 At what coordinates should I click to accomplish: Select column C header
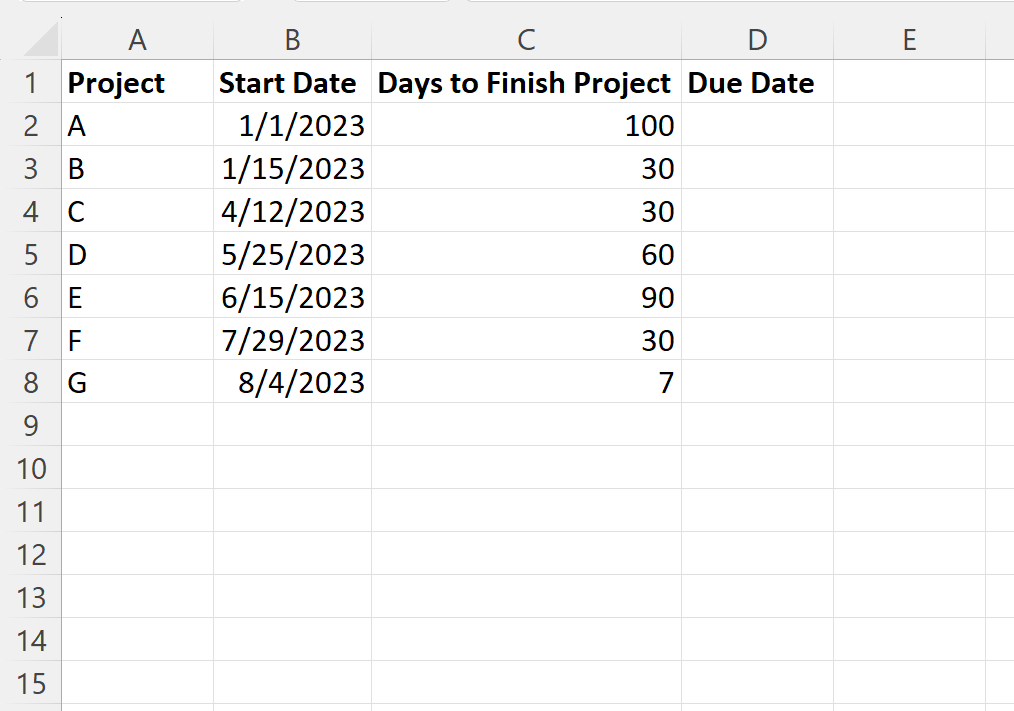(525, 40)
